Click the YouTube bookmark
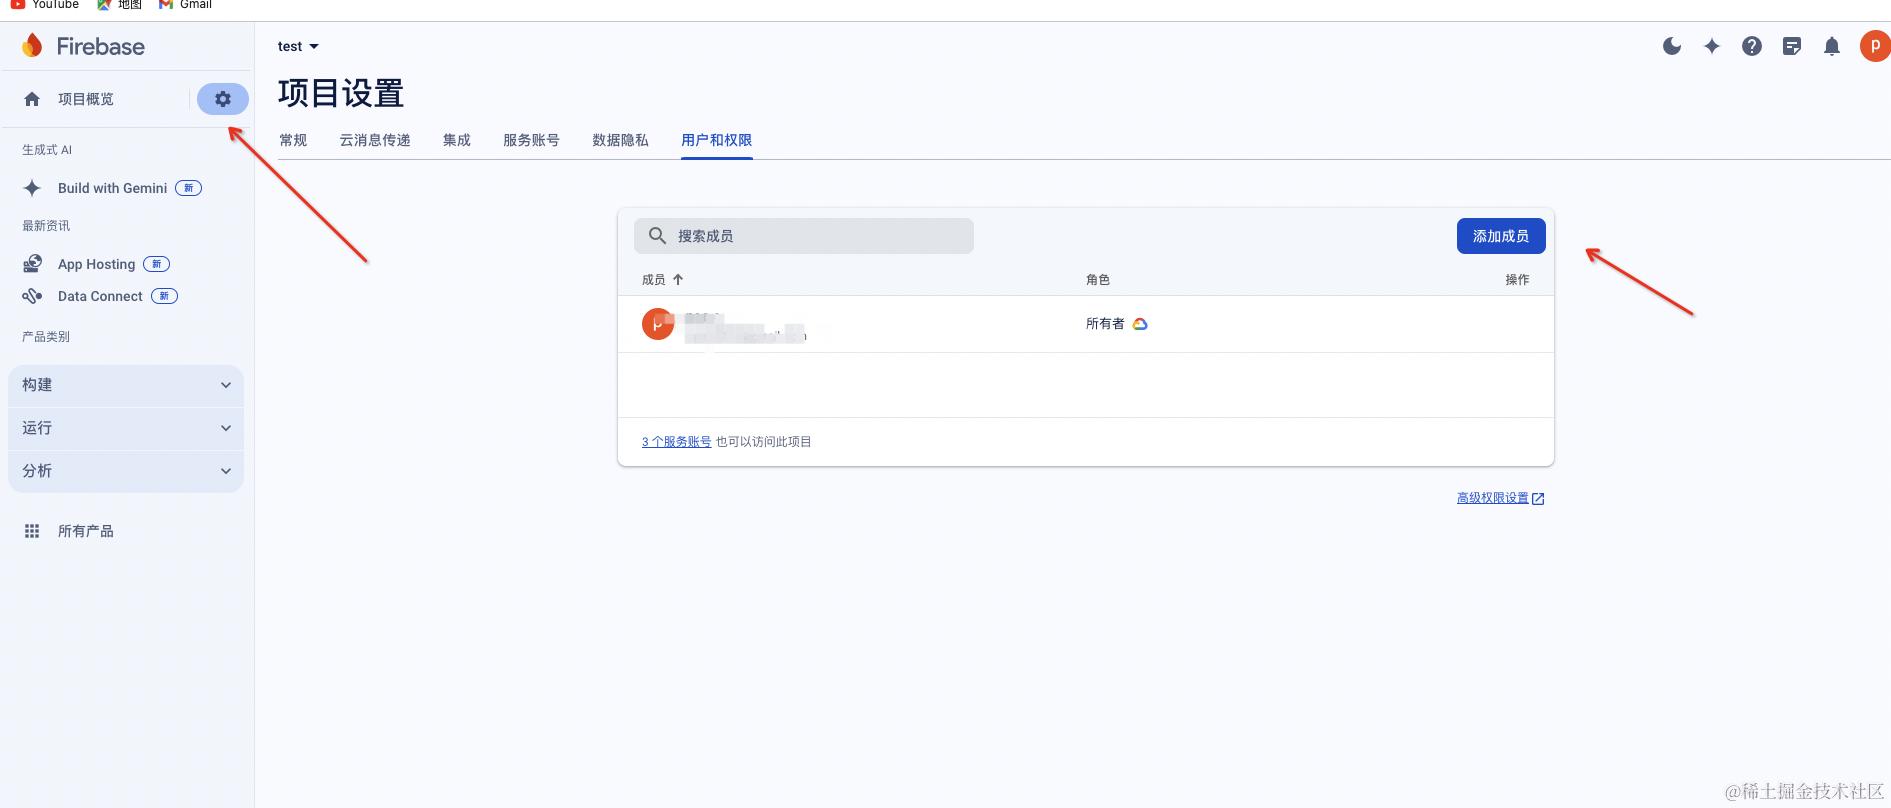This screenshot has width=1891, height=808. (x=44, y=5)
